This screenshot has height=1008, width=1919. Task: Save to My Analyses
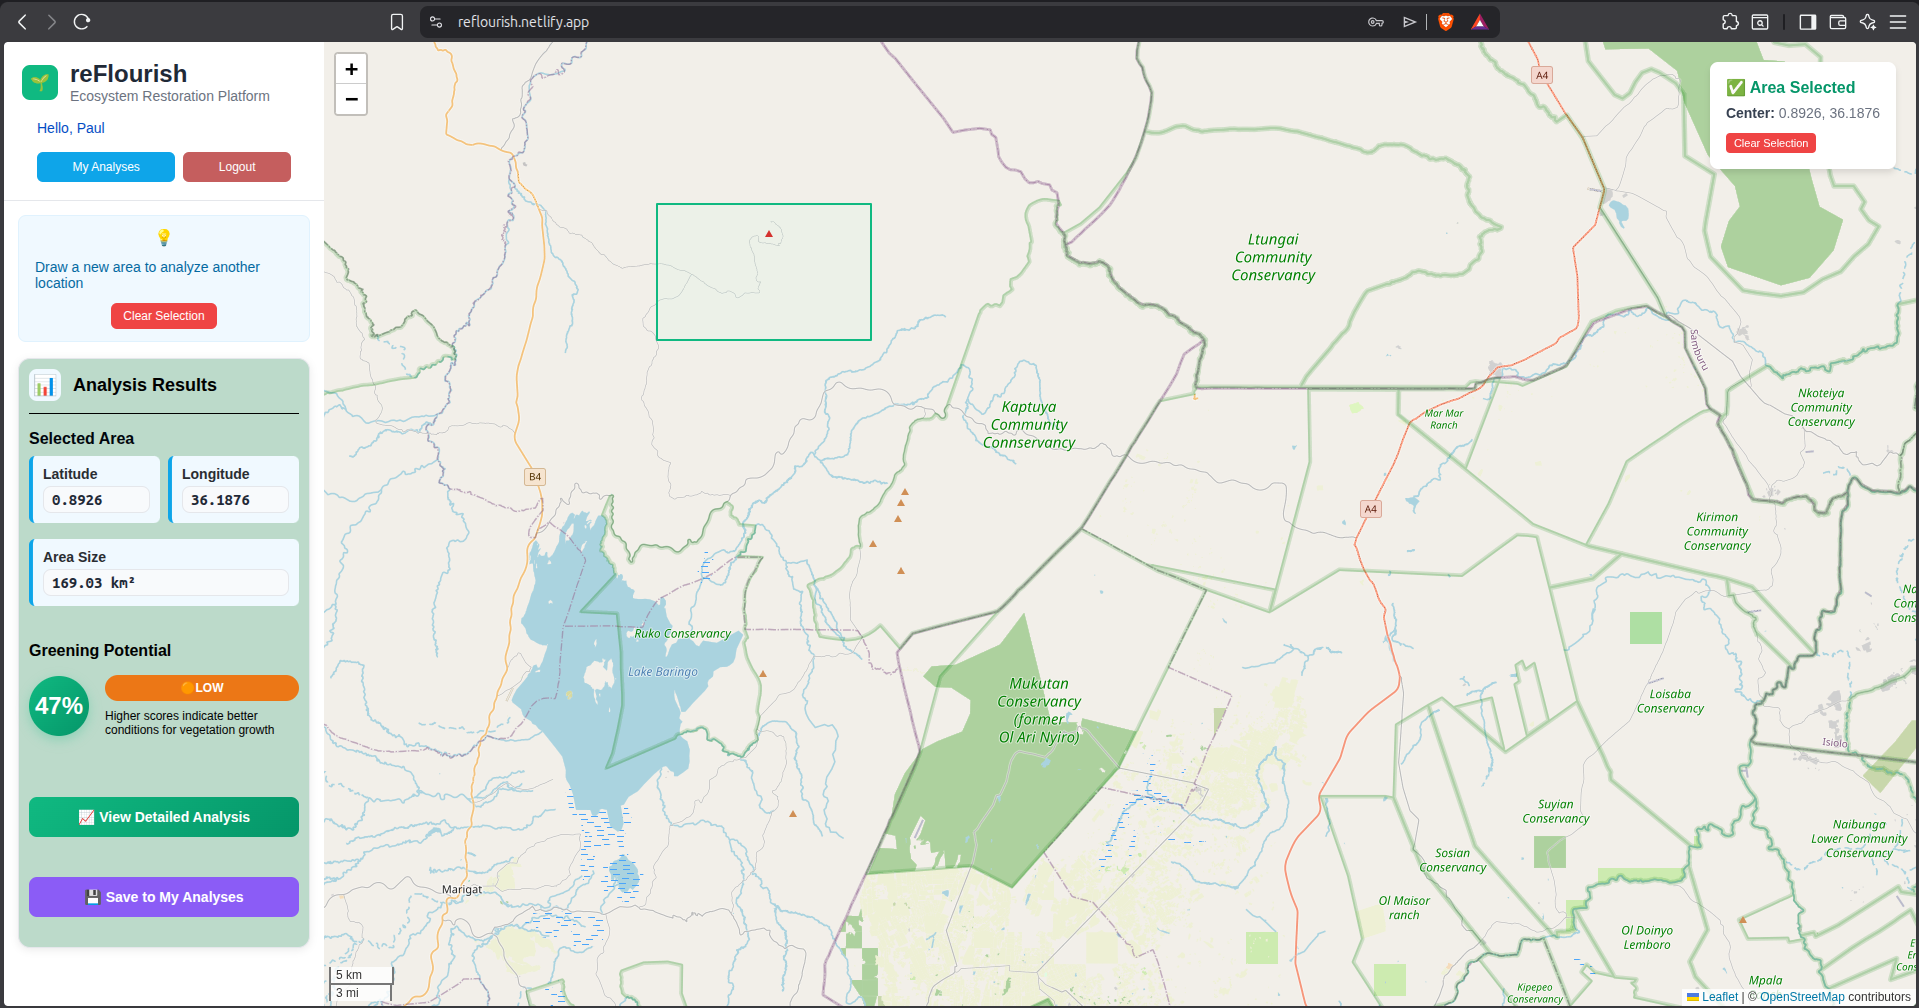pyautogui.click(x=164, y=897)
